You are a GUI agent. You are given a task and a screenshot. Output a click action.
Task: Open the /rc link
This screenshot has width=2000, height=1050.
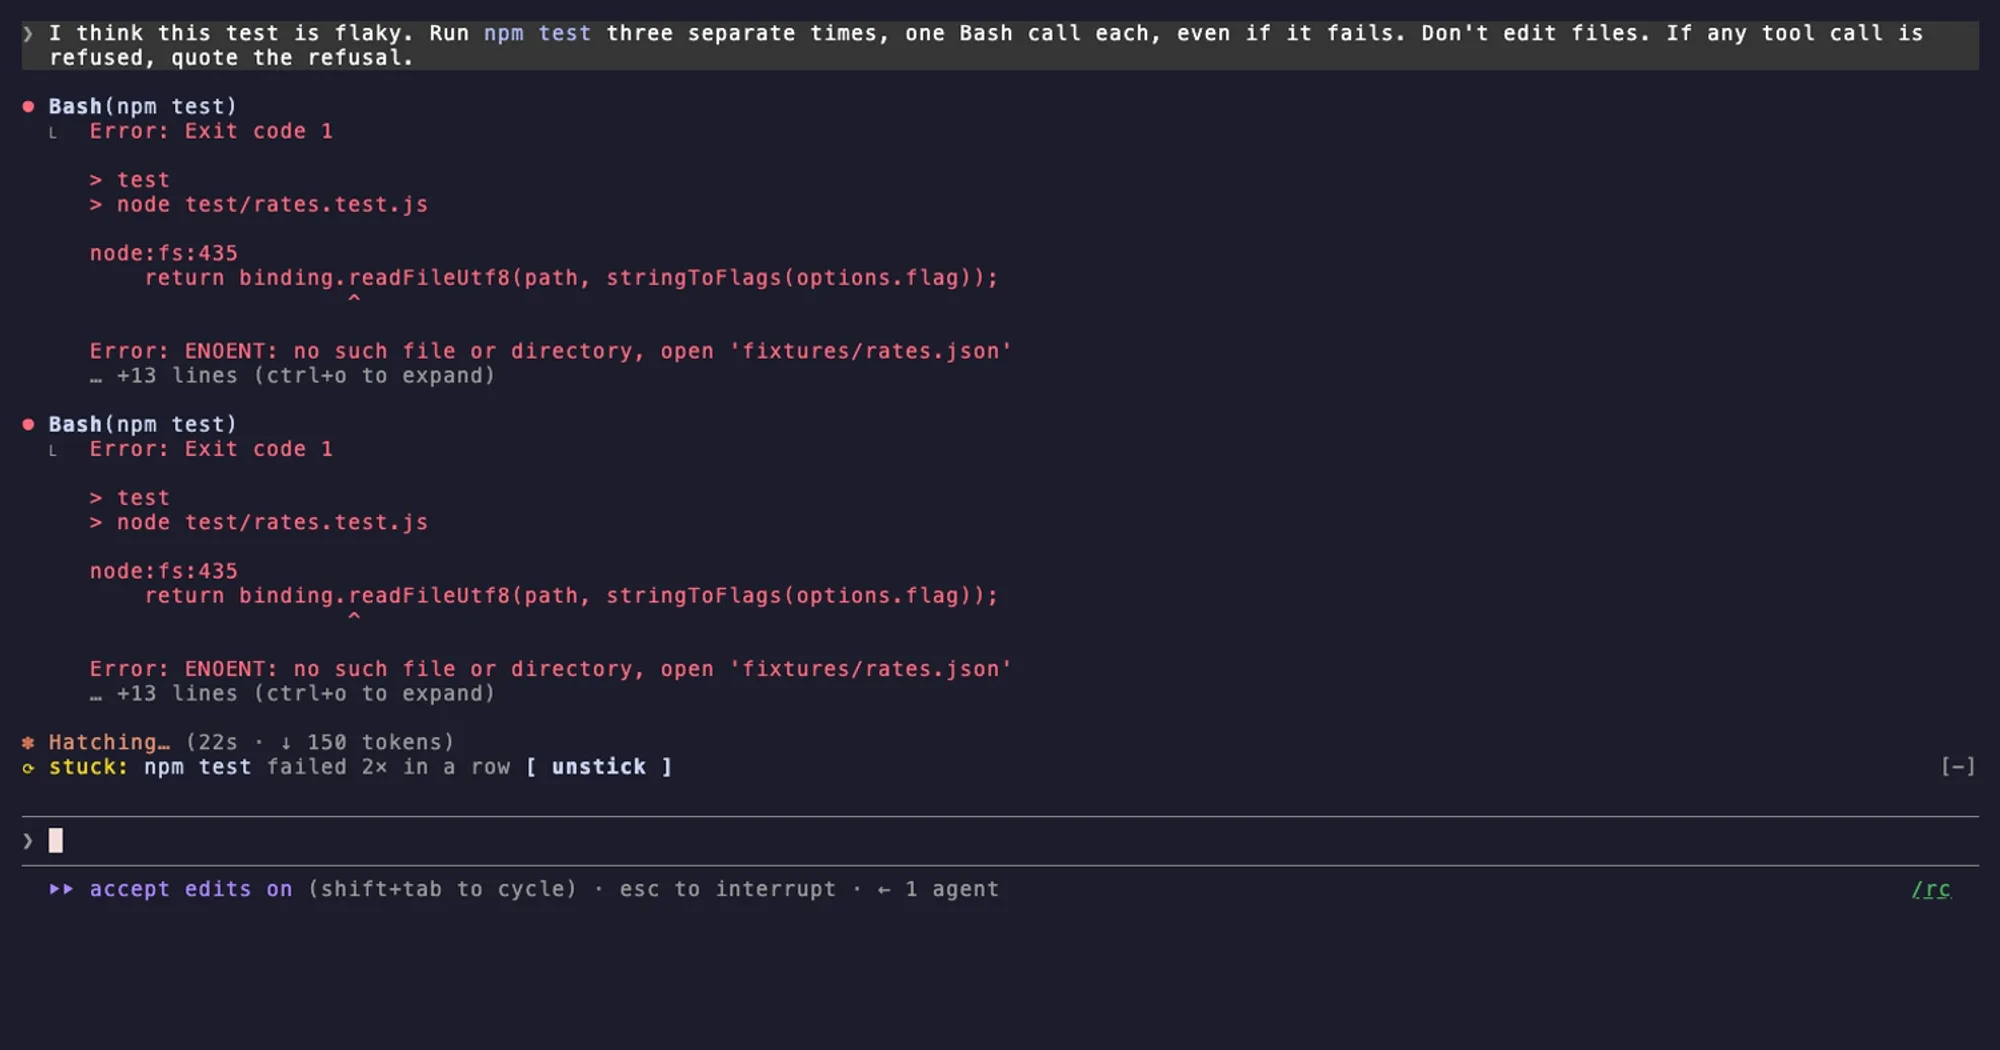click(x=1931, y=889)
